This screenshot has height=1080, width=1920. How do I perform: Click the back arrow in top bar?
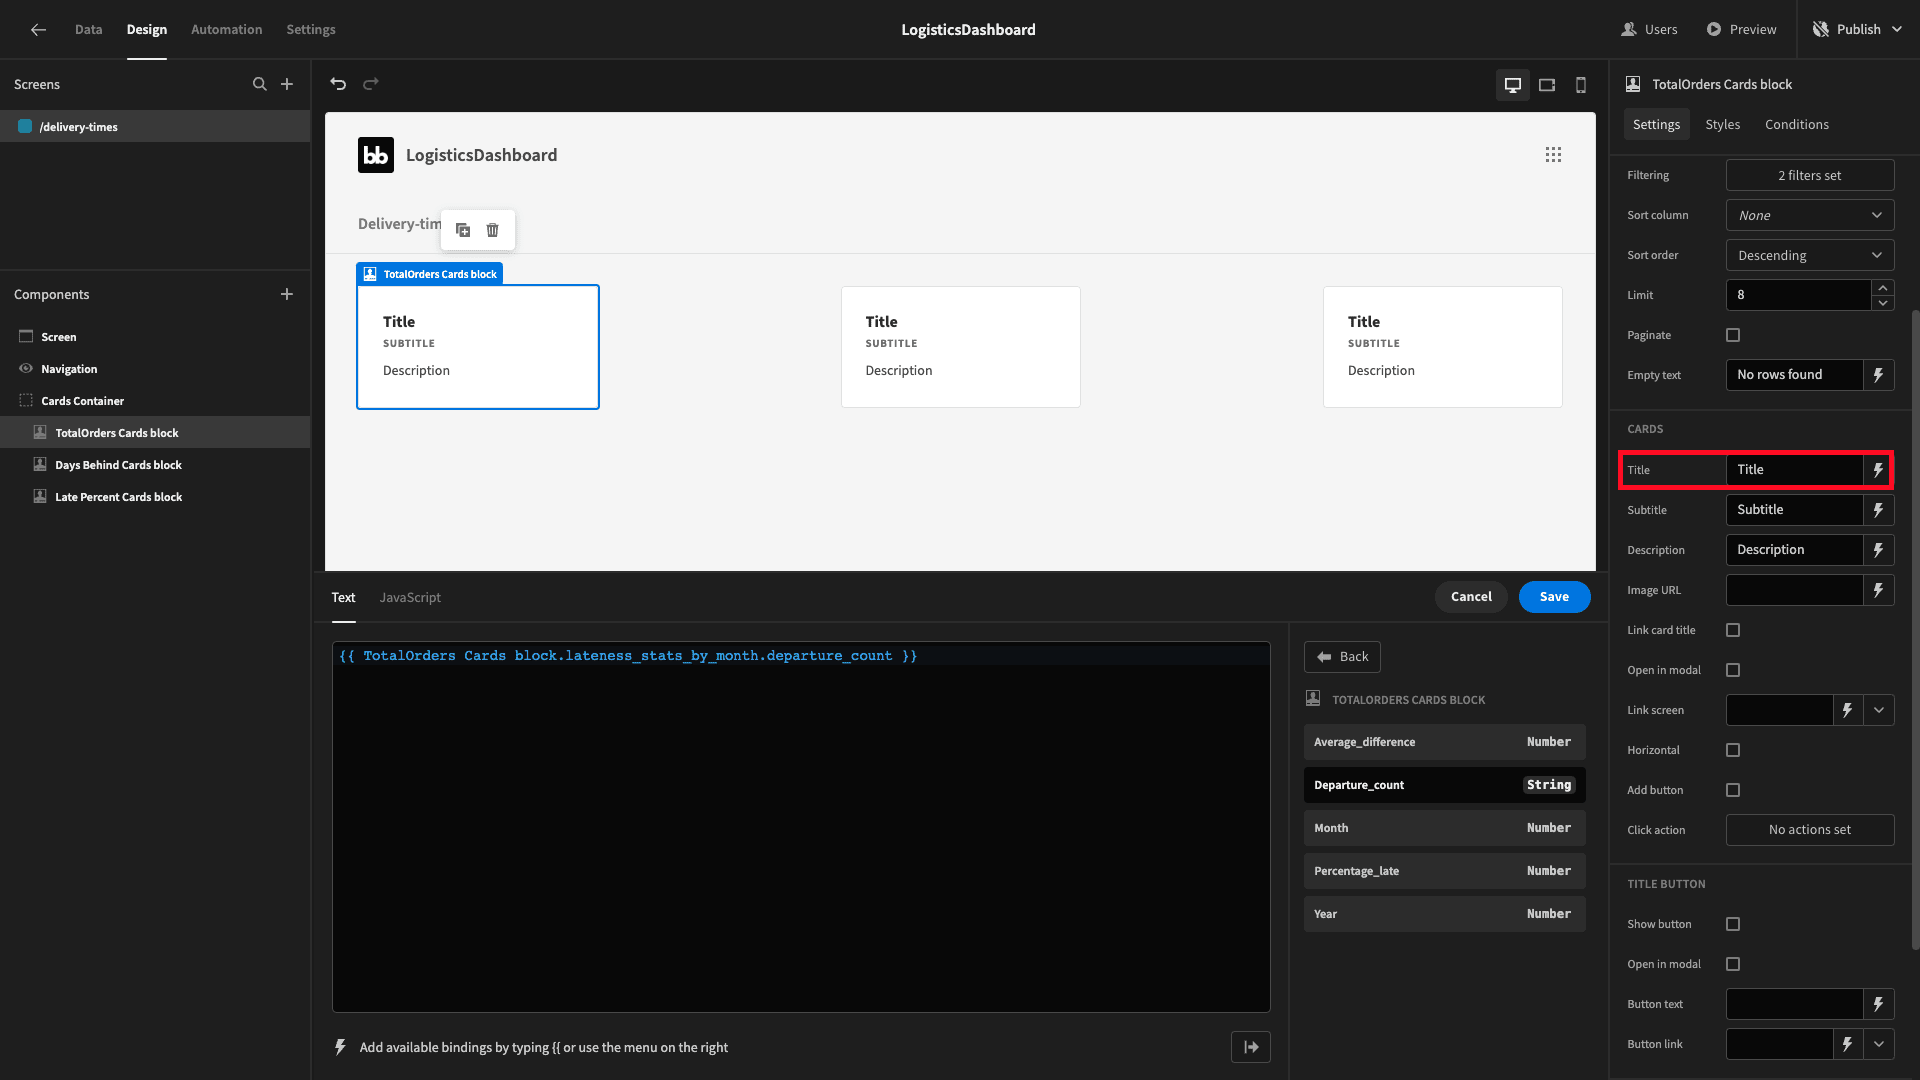(x=38, y=30)
